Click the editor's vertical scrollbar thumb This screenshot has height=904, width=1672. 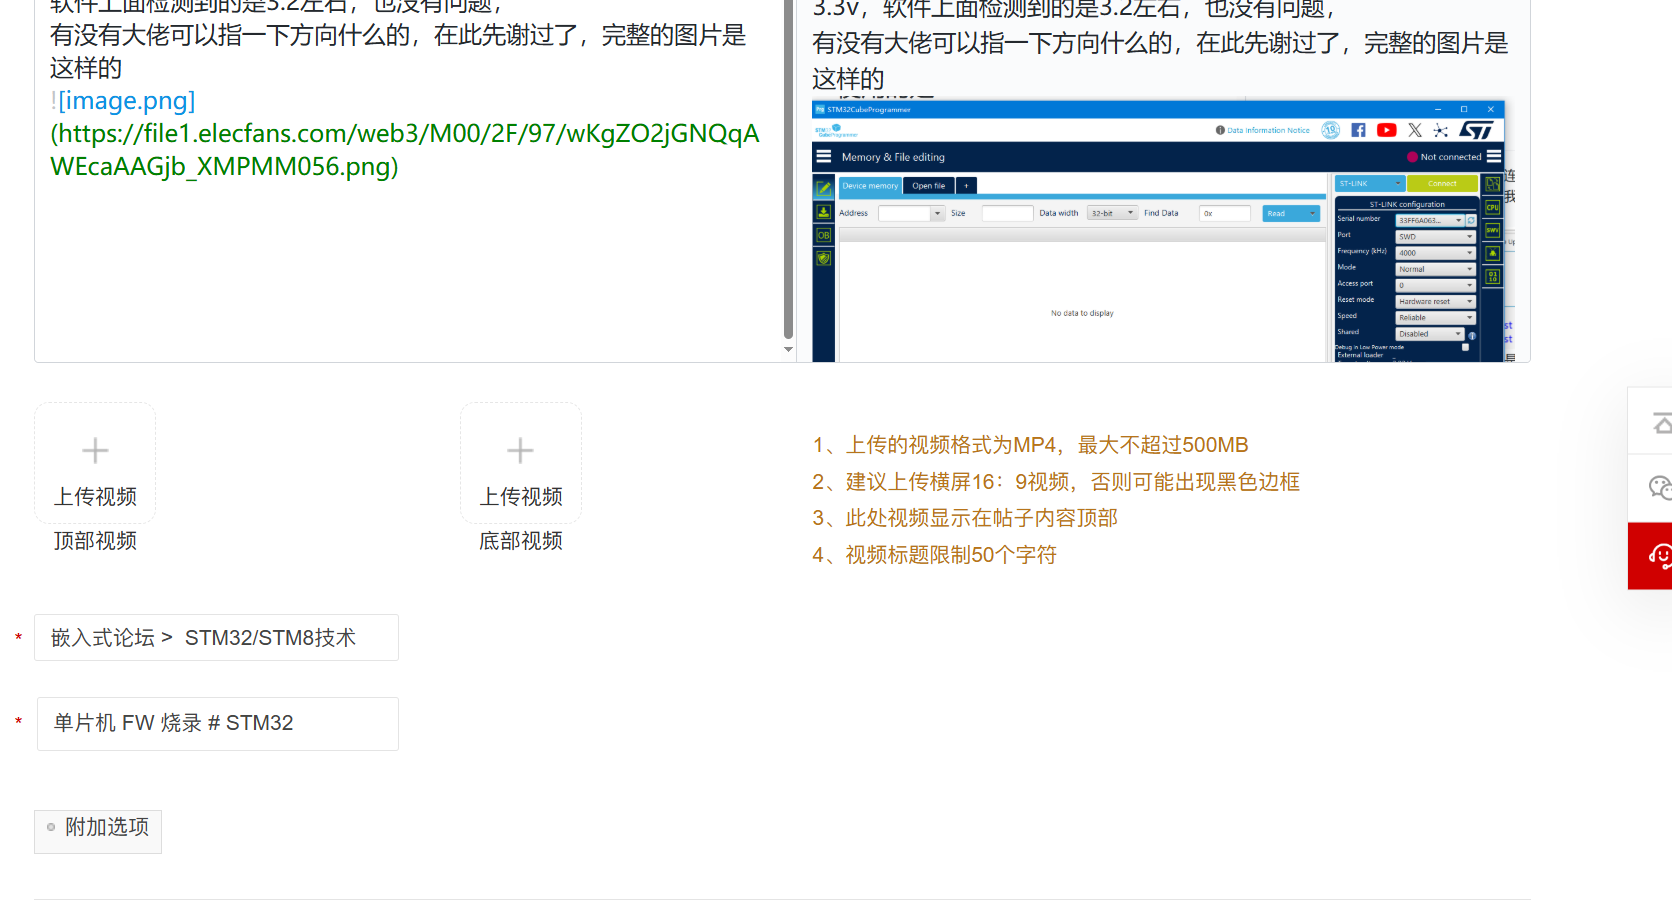[788, 170]
